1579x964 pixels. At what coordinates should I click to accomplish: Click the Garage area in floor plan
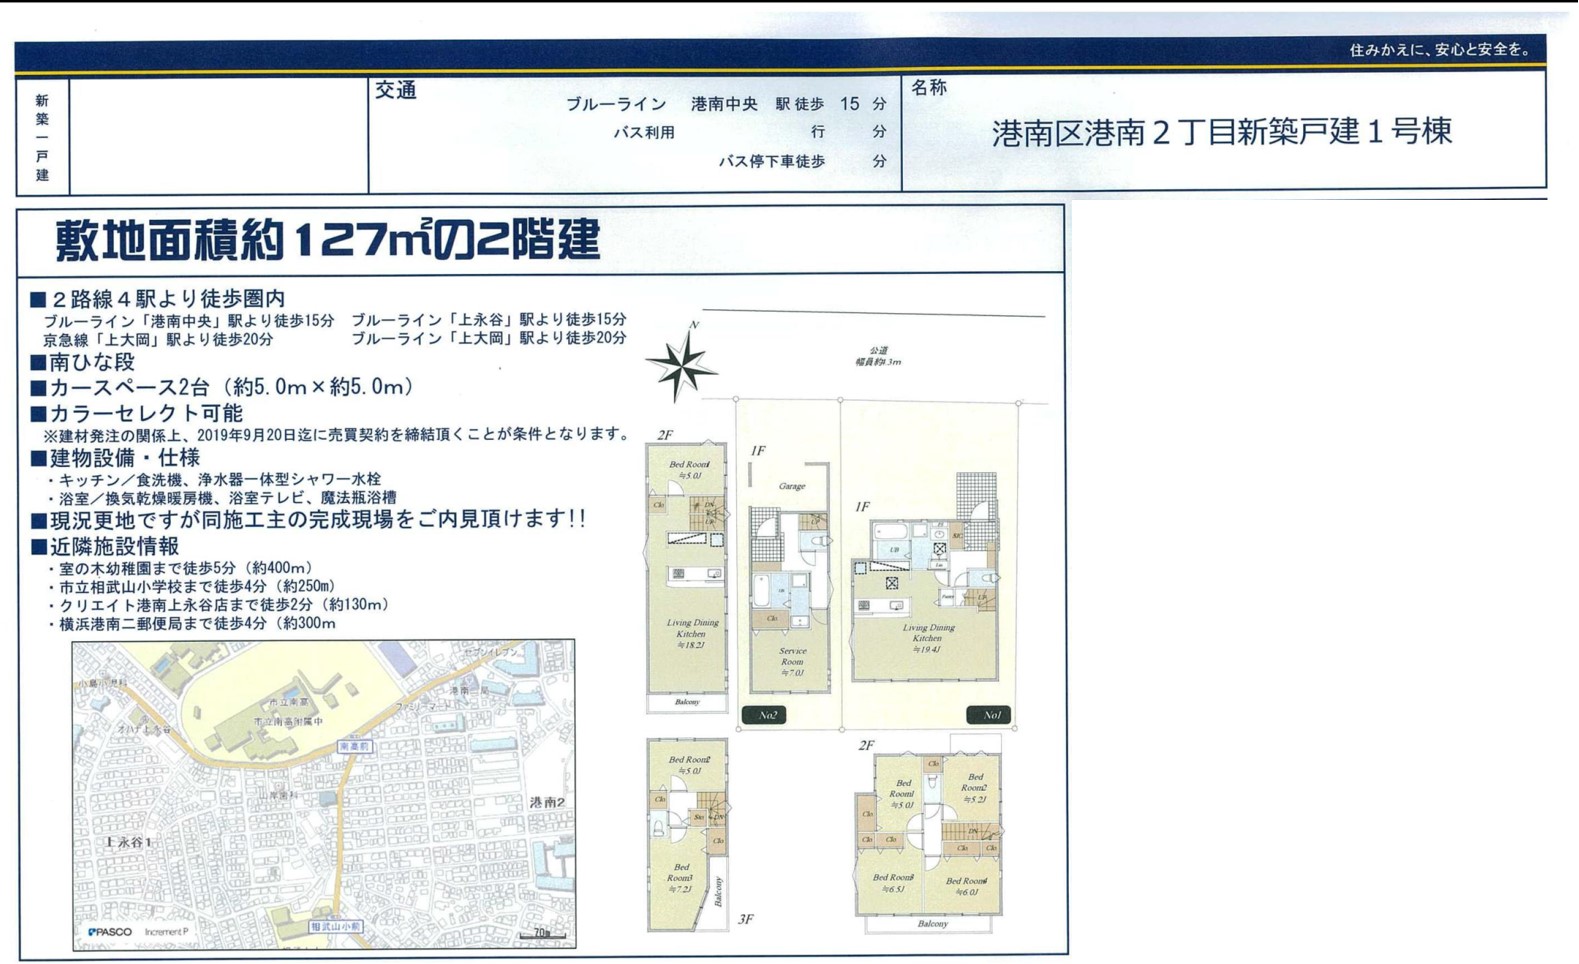tap(792, 487)
